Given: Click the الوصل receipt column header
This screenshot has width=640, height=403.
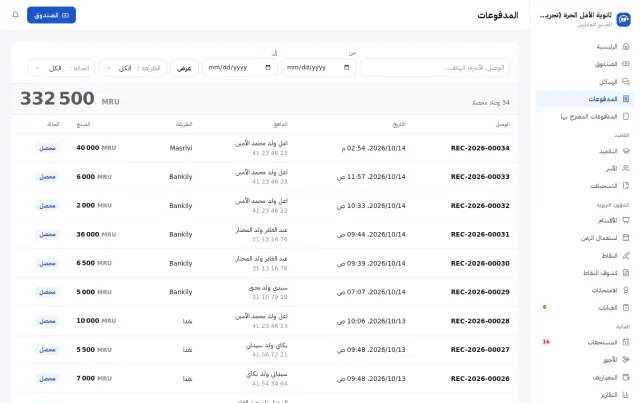Looking at the screenshot, I should tap(502, 124).
